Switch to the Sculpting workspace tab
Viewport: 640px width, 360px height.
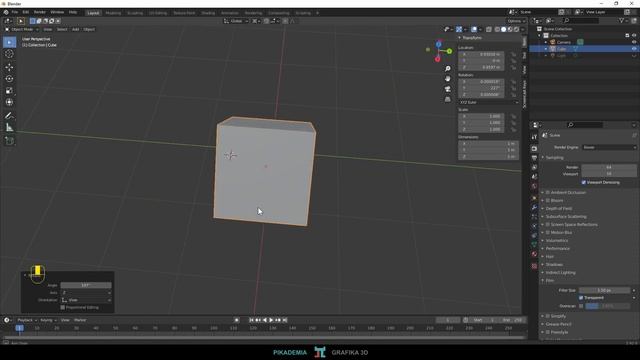point(135,13)
